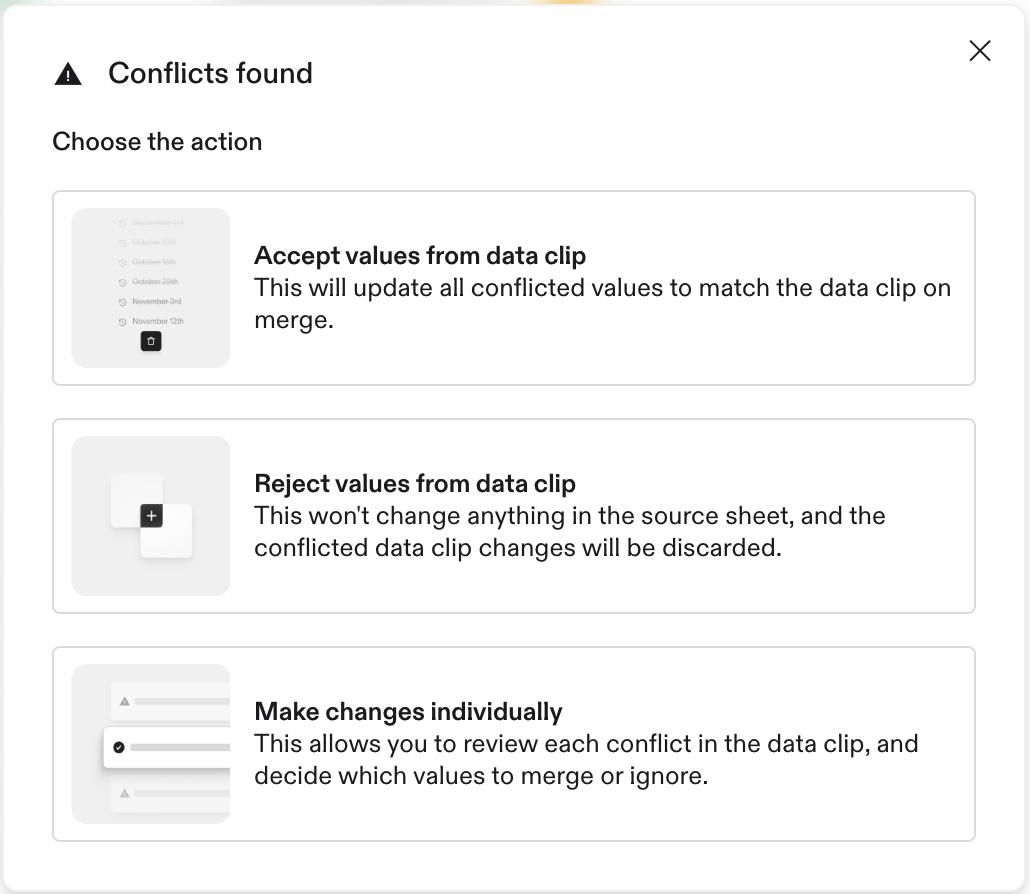Click the bottom warning icon in the individual changes thumbnail
Image resolution: width=1030 pixels, height=894 pixels.
click(124, 793)
